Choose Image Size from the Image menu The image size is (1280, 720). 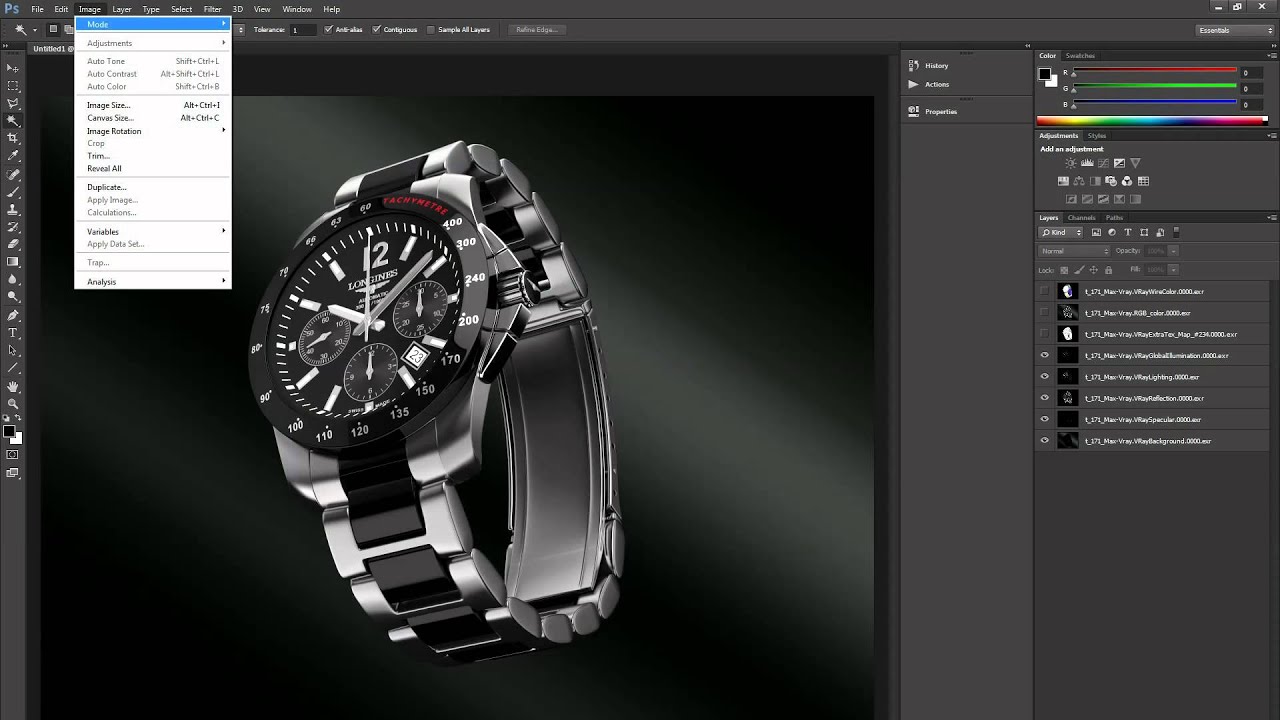click(x=153, y=105)
